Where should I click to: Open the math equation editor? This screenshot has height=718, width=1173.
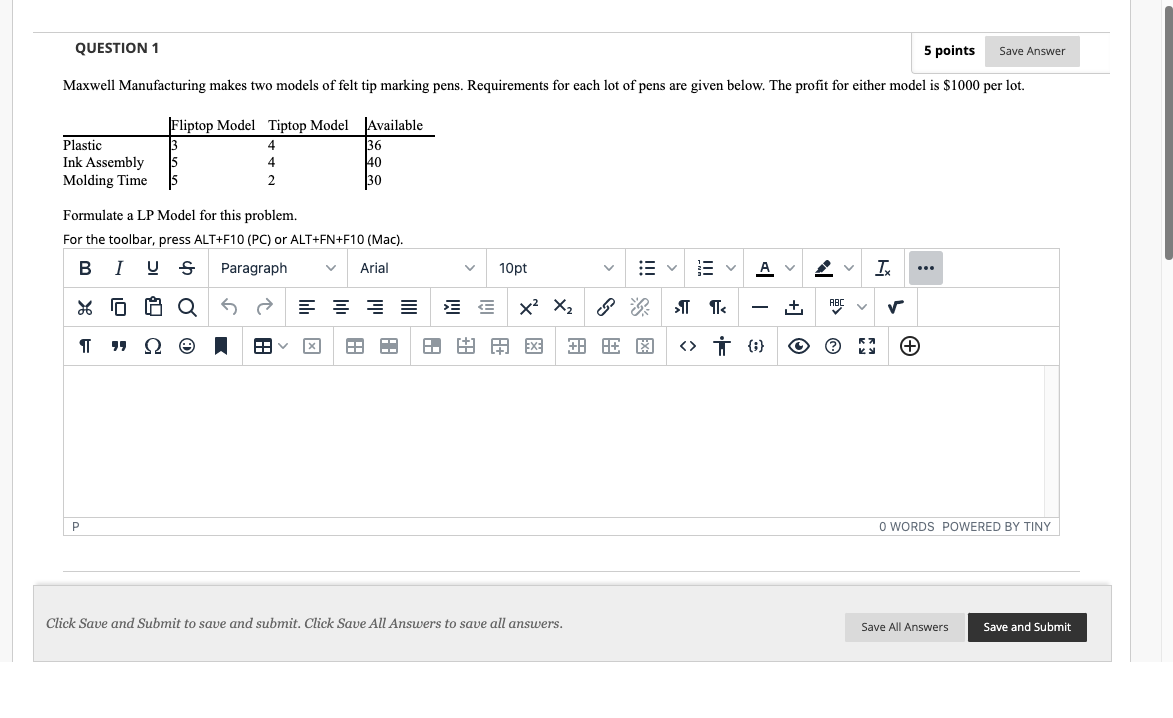coord(895,307)
